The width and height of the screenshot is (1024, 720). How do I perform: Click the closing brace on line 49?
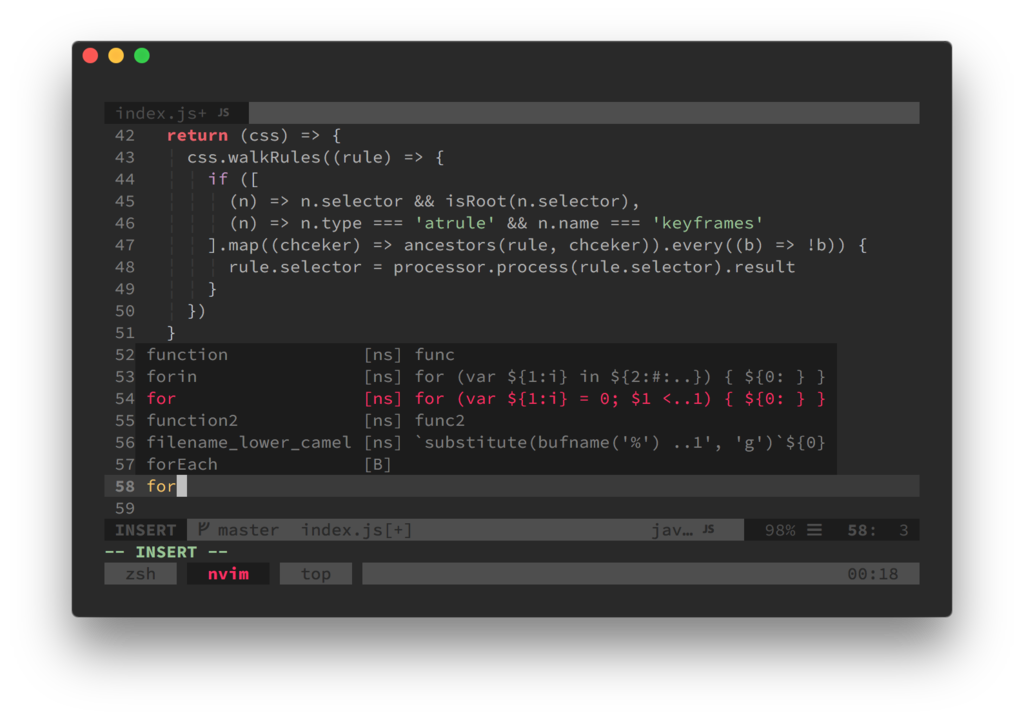[212, 289]
